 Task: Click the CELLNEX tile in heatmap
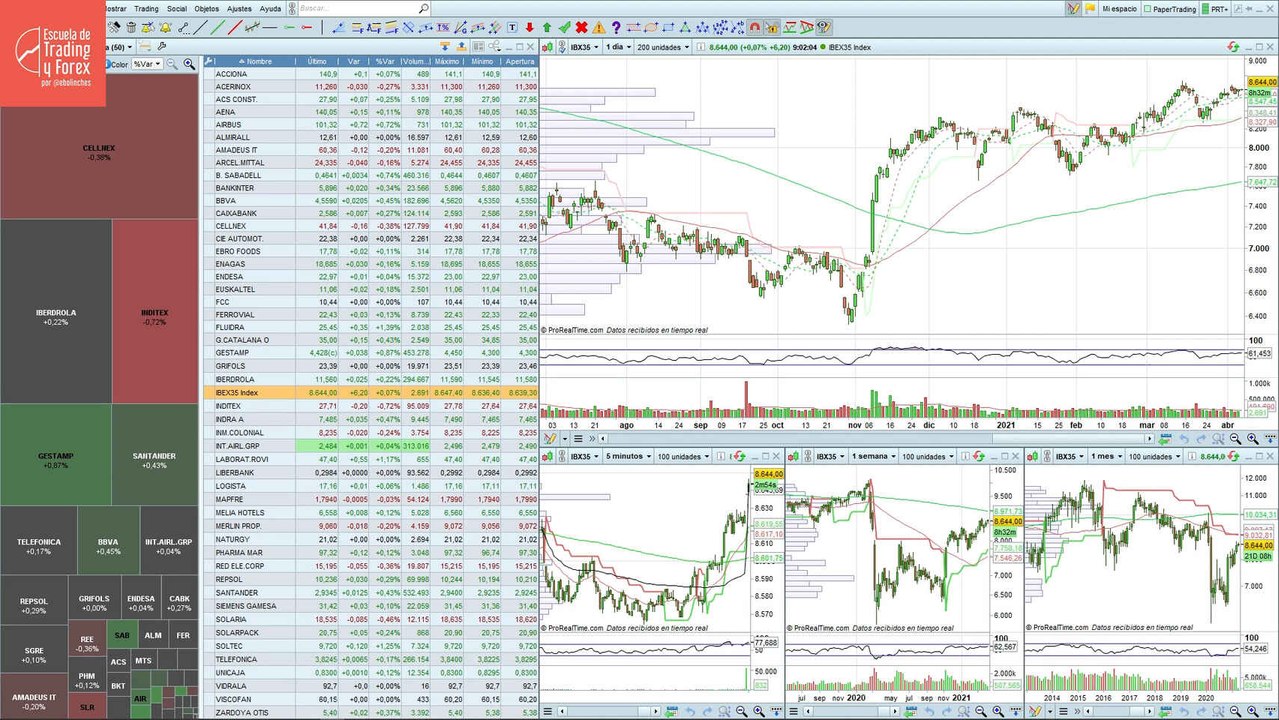99,150
